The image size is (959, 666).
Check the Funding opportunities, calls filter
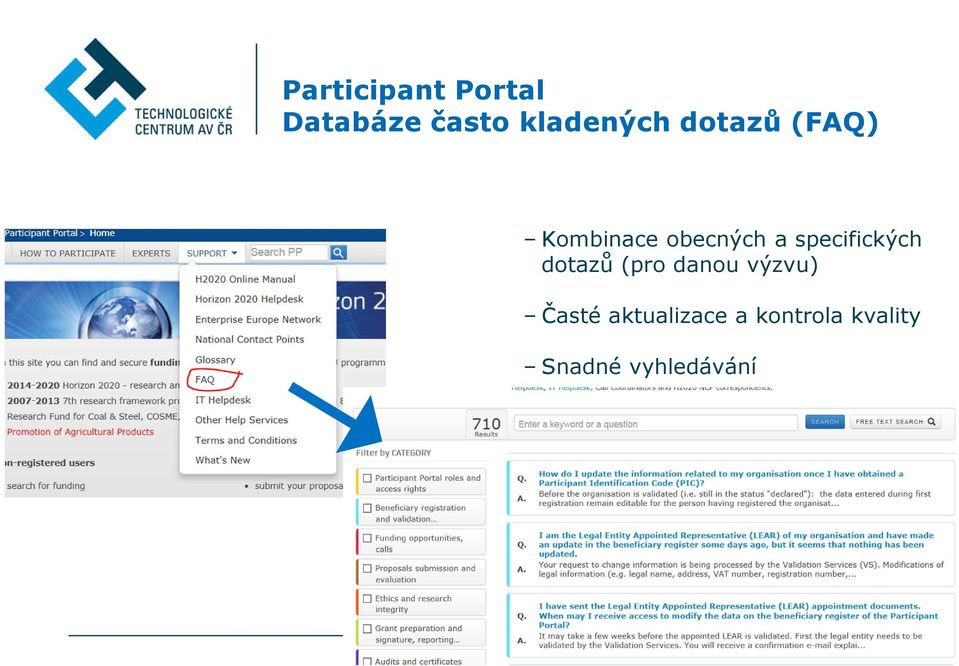(367, 538)
